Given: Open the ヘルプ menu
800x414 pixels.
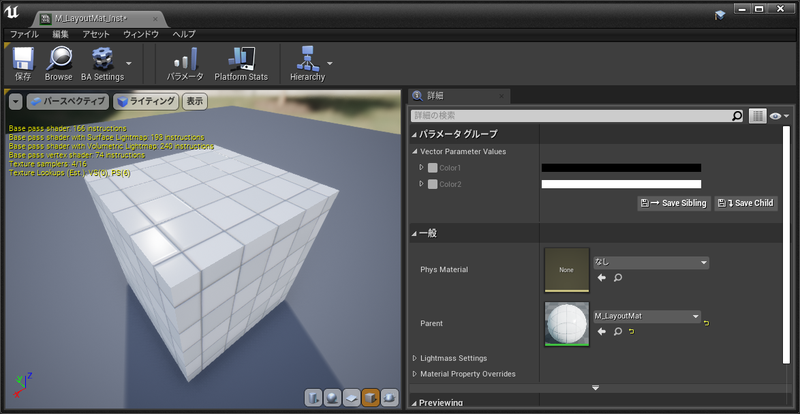Looking at the screenshot, I should click(184, 35).
